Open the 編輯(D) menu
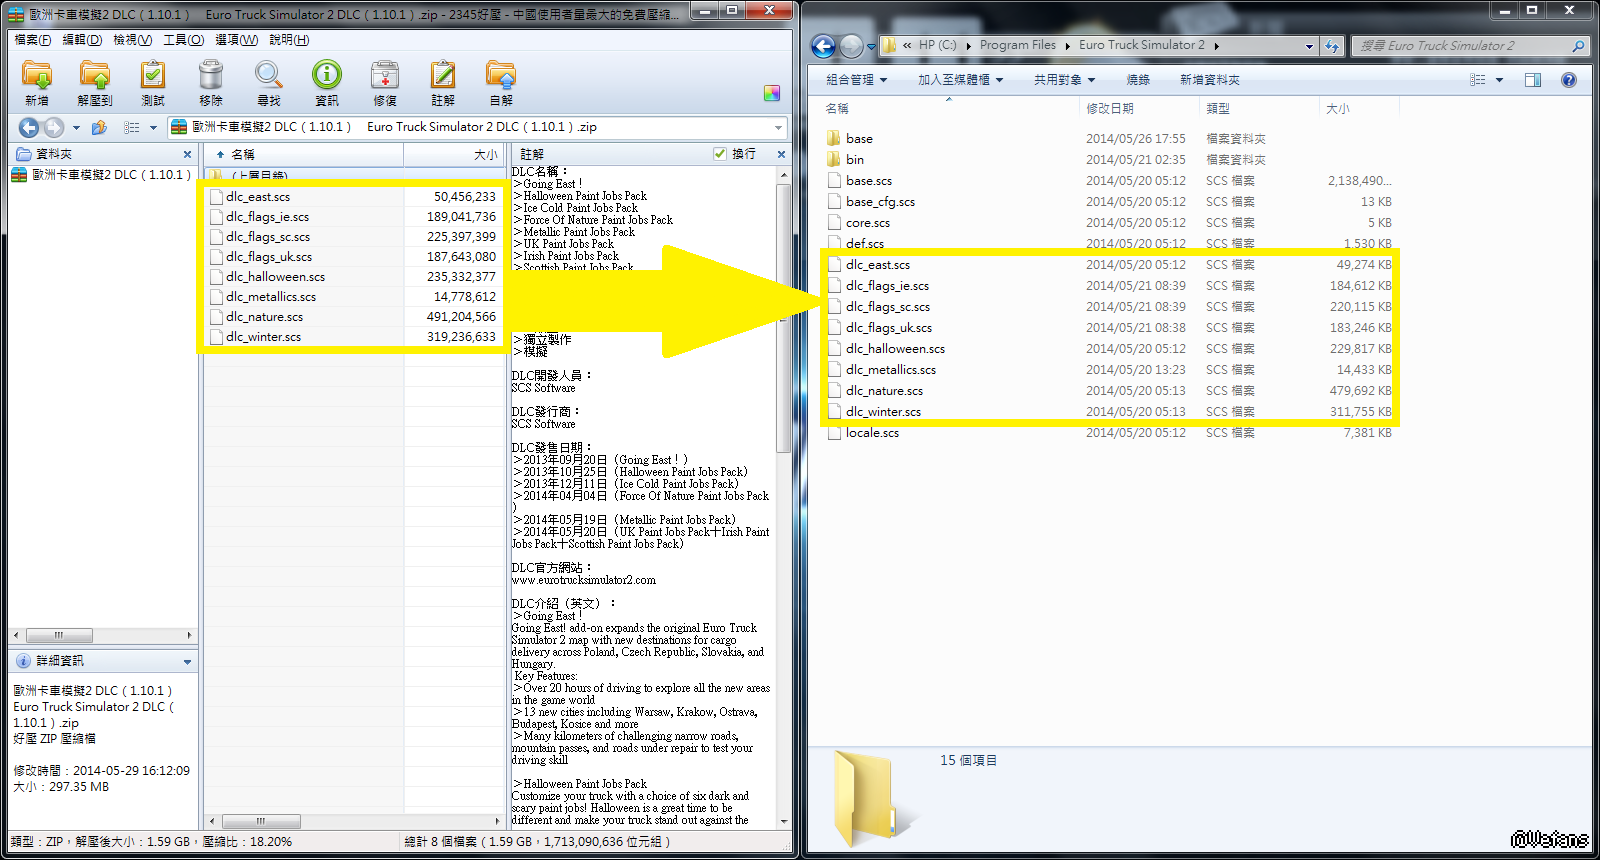Image resolution: width=1600 pixels, height=860 pixels. tap(82, 40)
